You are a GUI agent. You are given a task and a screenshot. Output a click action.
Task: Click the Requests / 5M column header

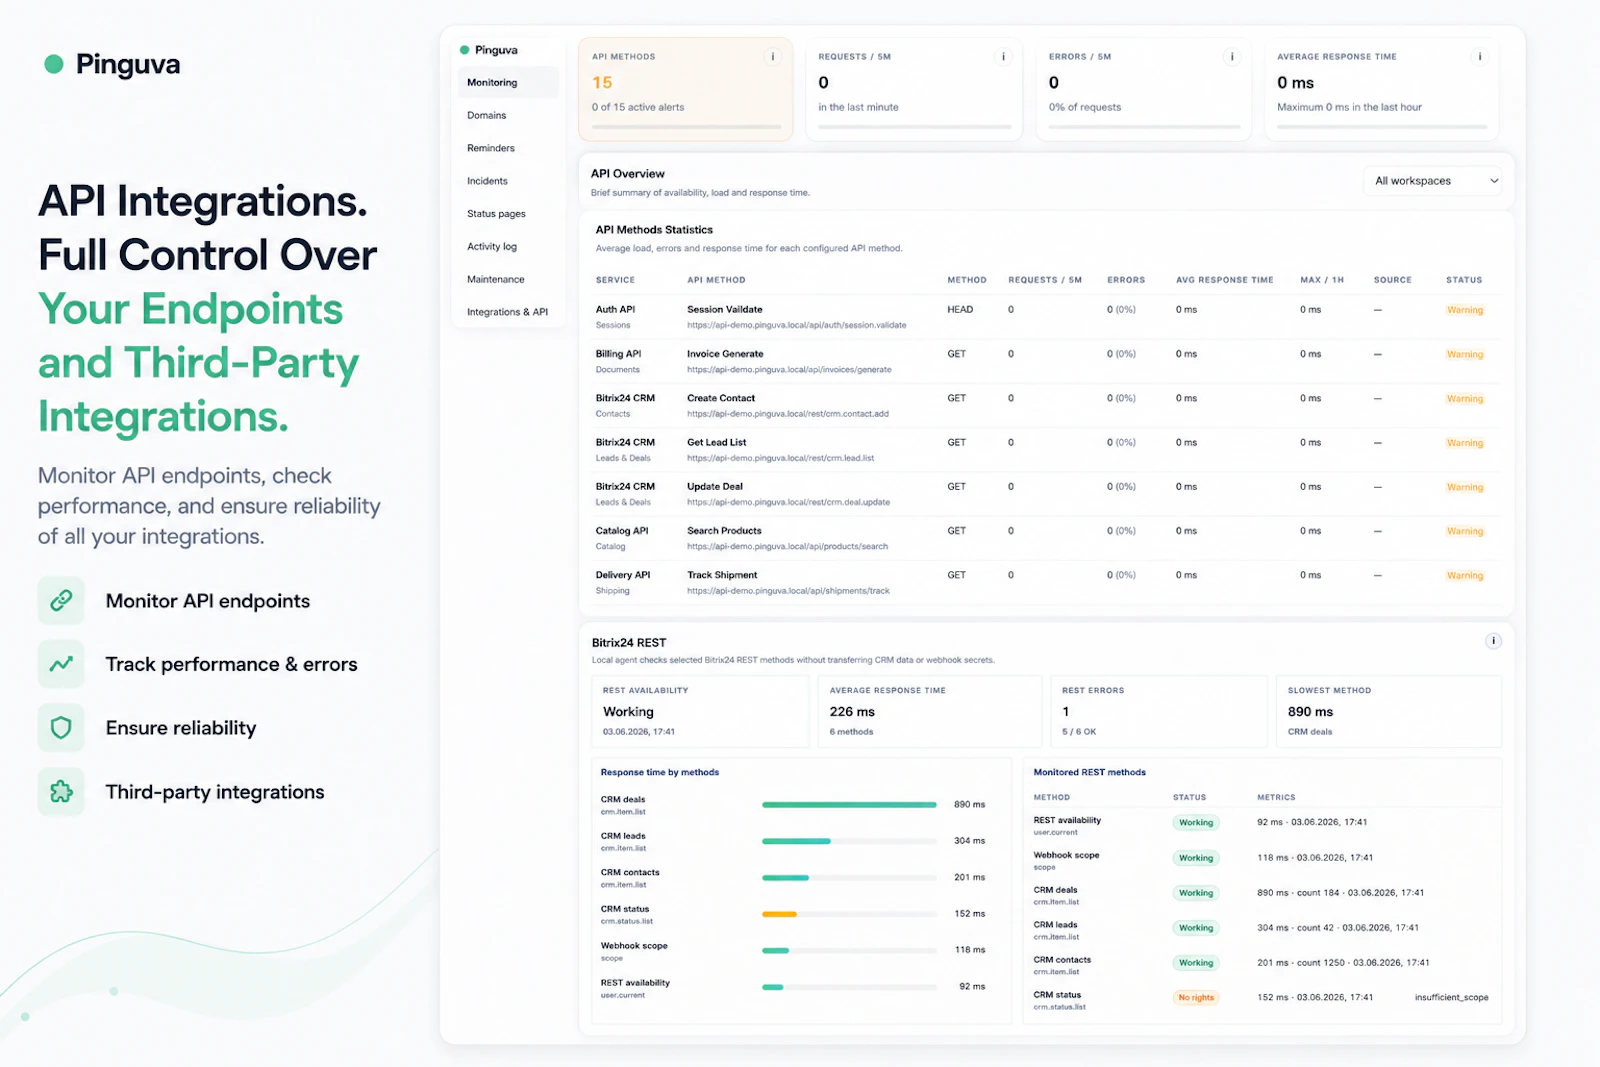coord(1045,280)
